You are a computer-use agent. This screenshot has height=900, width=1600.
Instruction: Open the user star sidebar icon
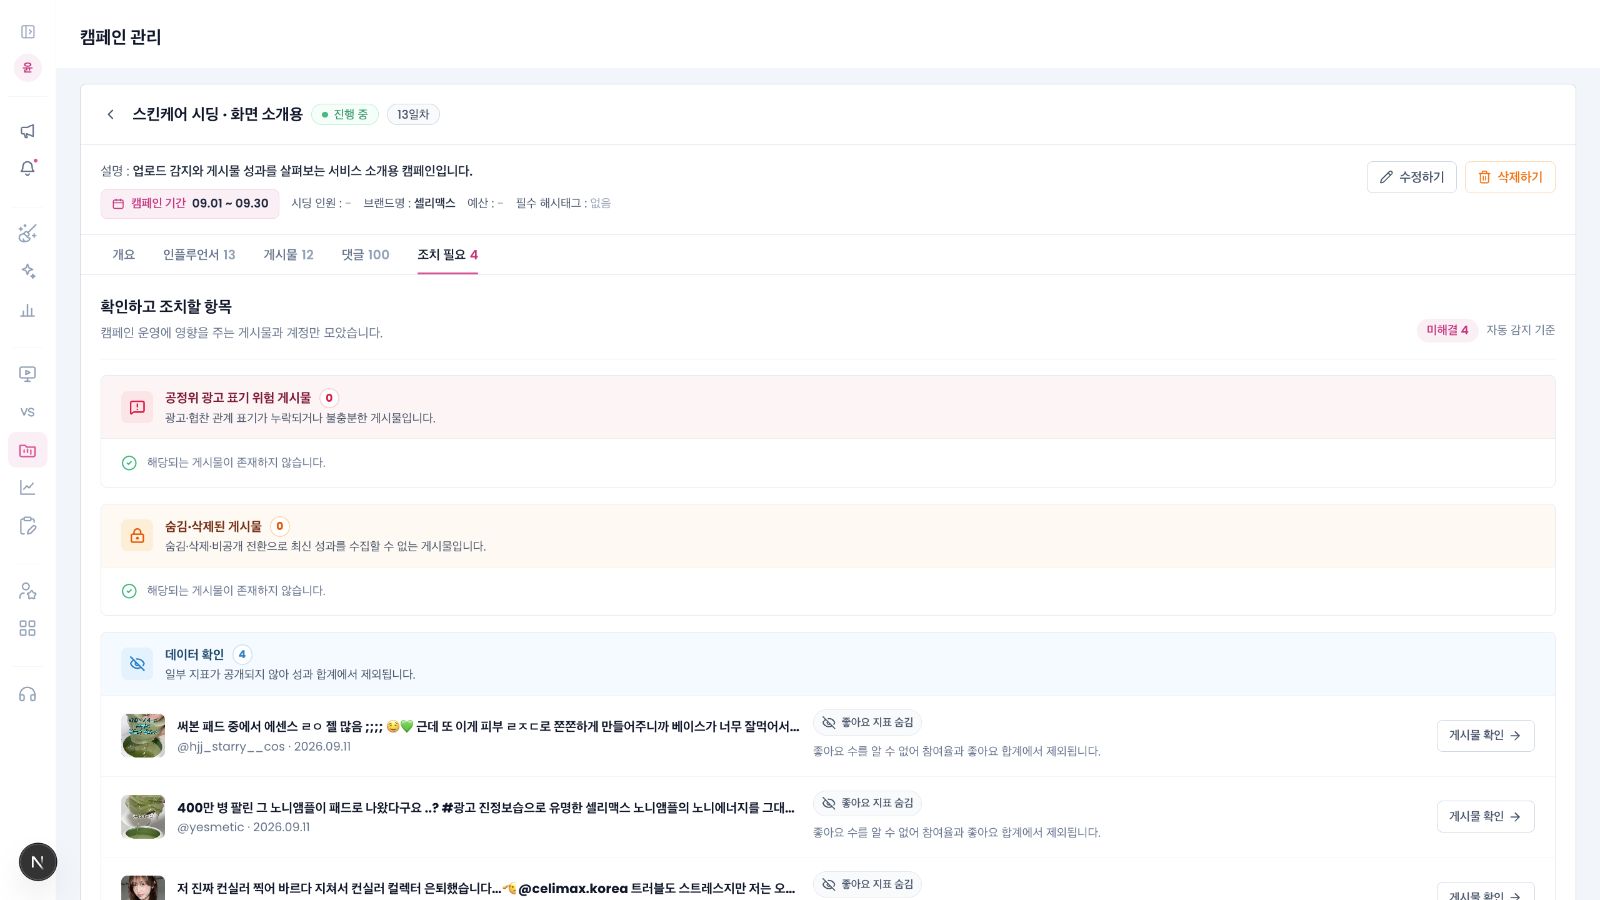click(28, 591)
